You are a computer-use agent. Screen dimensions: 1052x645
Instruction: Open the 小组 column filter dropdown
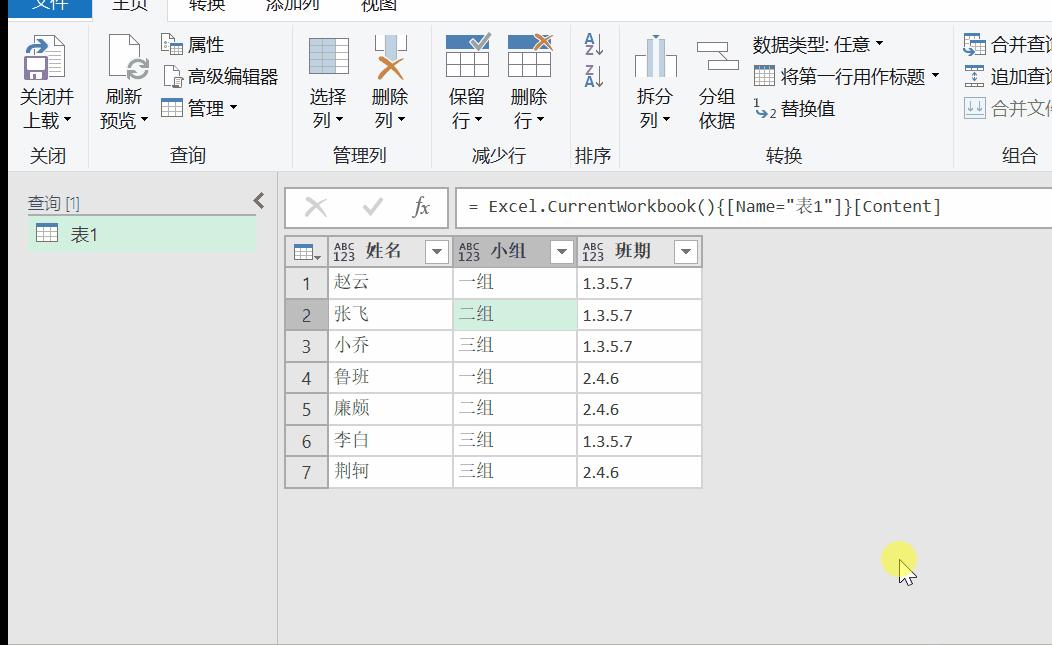click(x=560, y=251)
